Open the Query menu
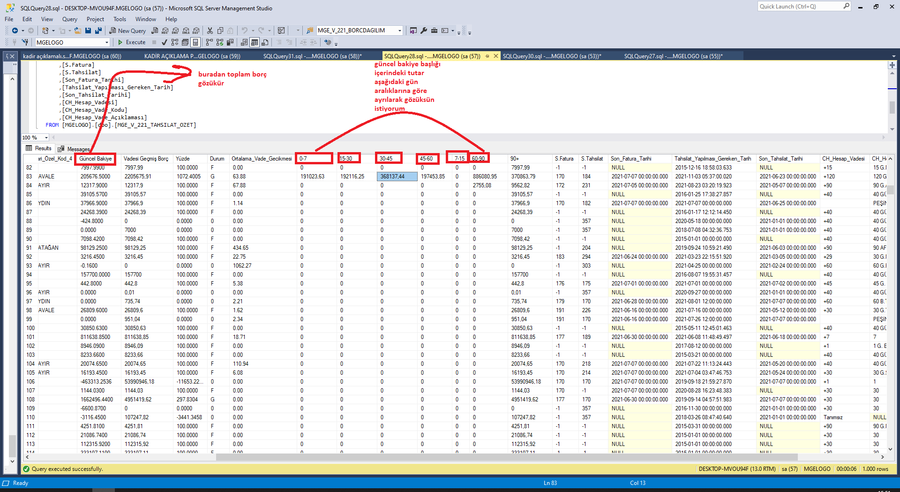 click(x=69, y=19)
